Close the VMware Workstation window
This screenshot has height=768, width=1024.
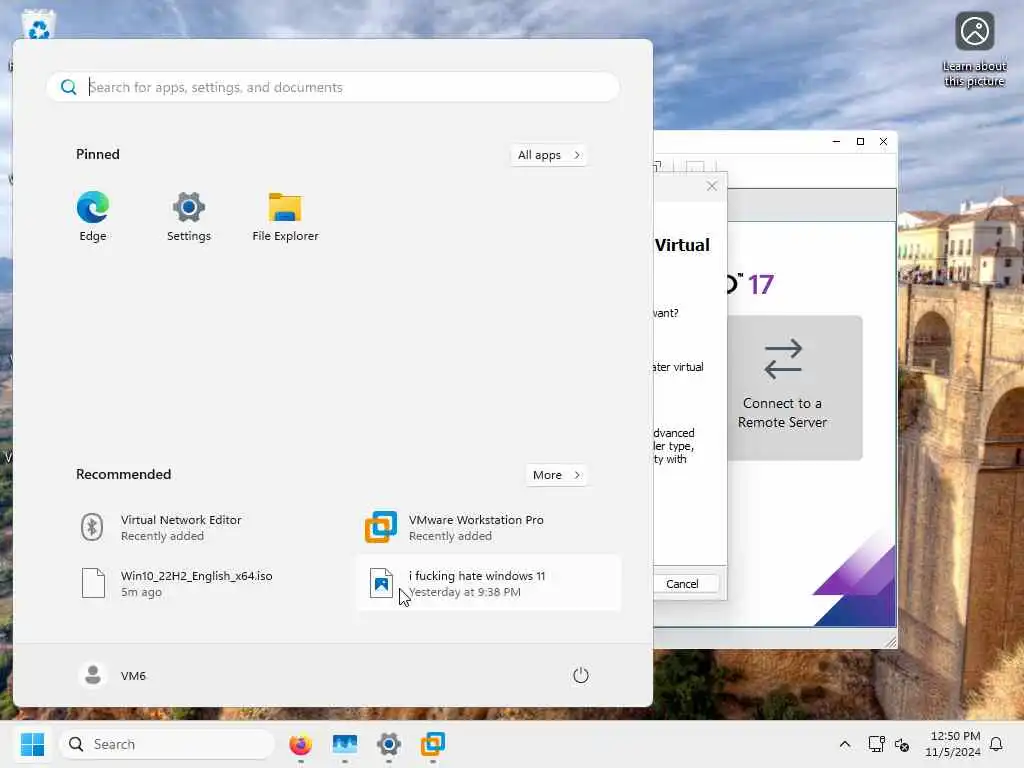(x=884, y=142)
